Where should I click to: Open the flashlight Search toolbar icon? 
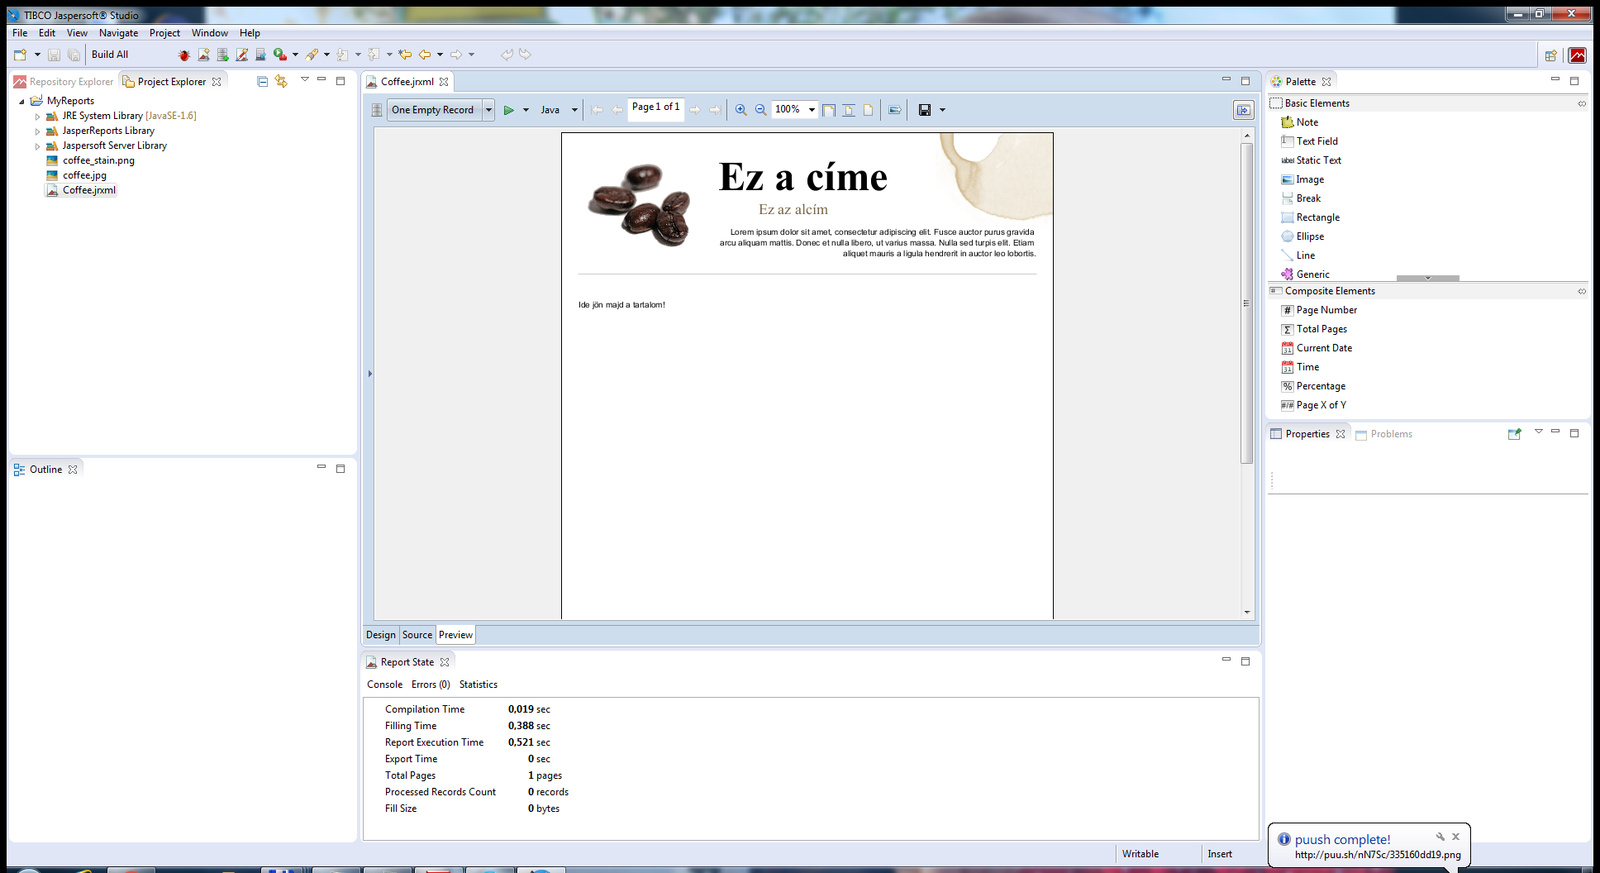coord(312,54)
